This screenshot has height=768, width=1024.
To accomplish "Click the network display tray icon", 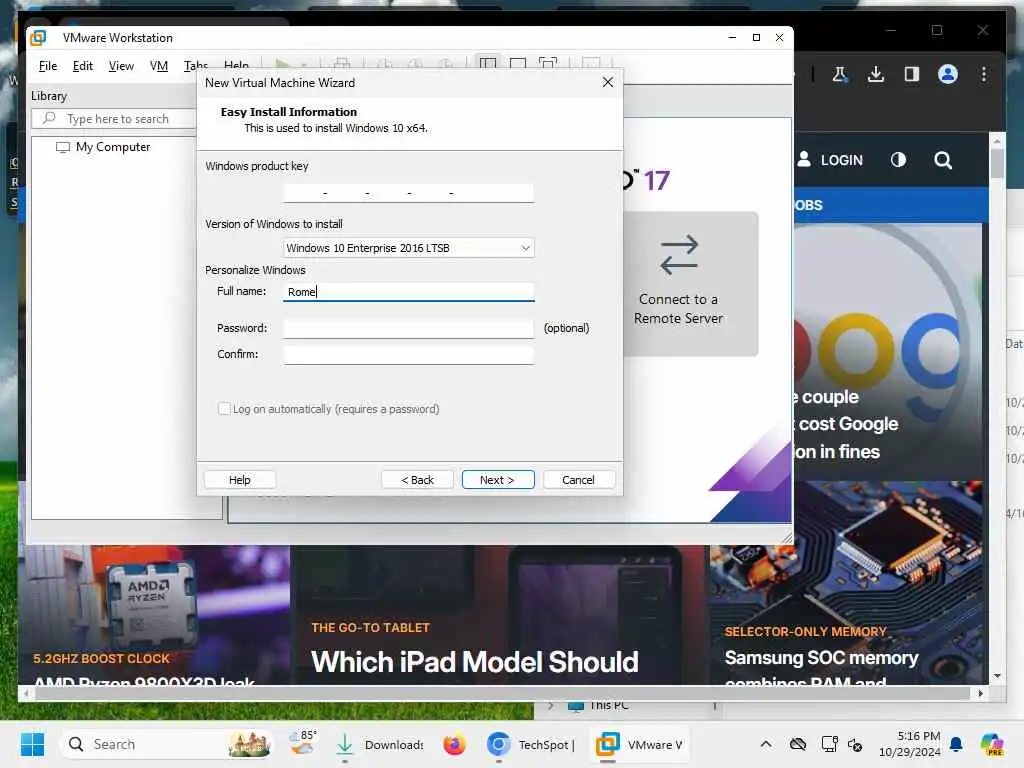I will pyautogui.click(x=829, y=744).
